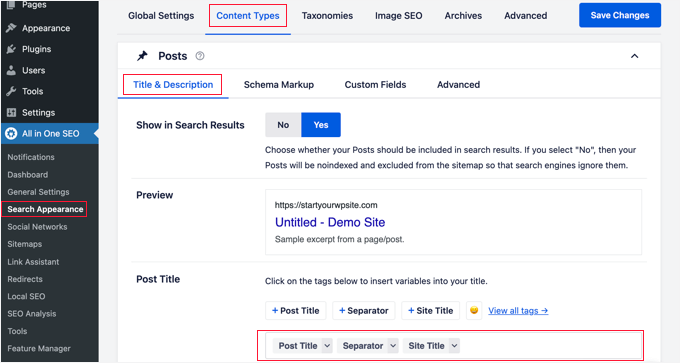Select No for Show in Search Results
The width and height of the screenshot is (680, 363).
pos(283,125)
